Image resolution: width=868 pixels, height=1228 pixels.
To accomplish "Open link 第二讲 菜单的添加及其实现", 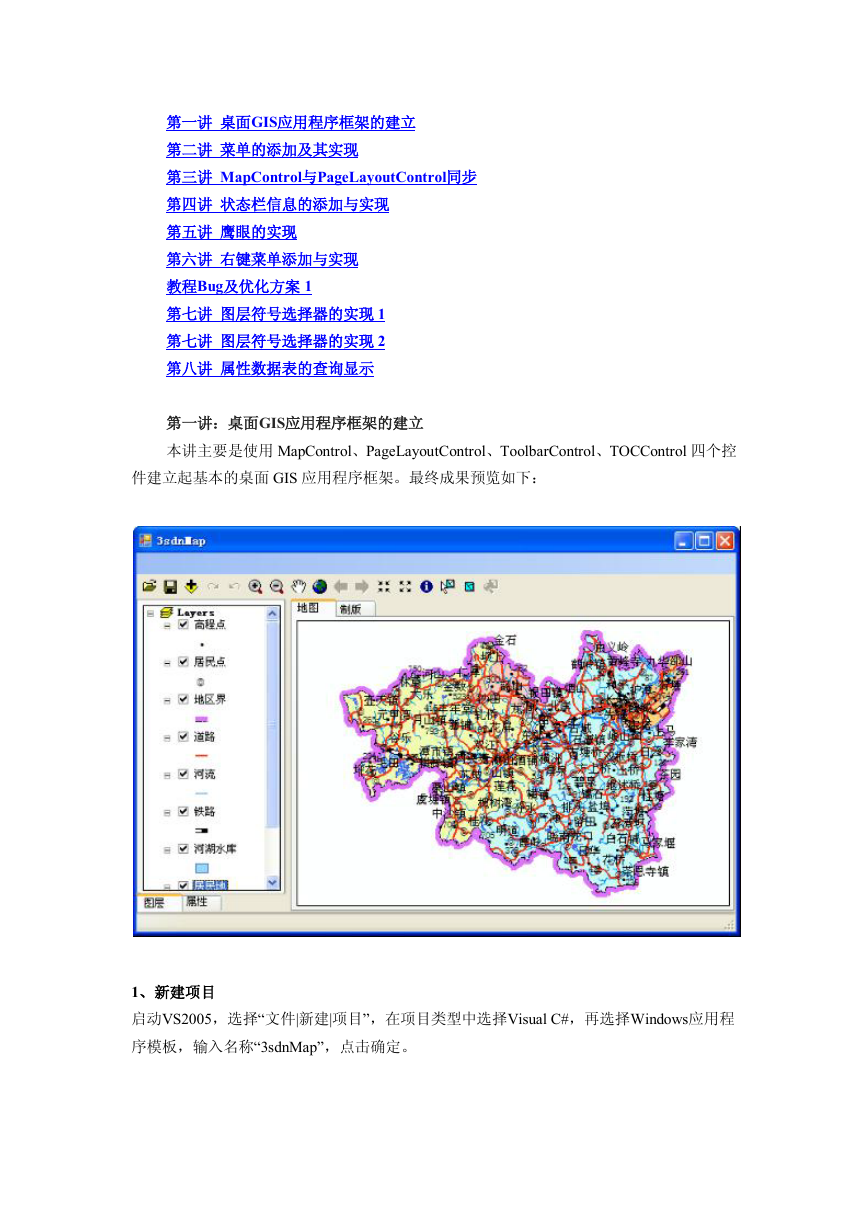I will tap(262, 150).
